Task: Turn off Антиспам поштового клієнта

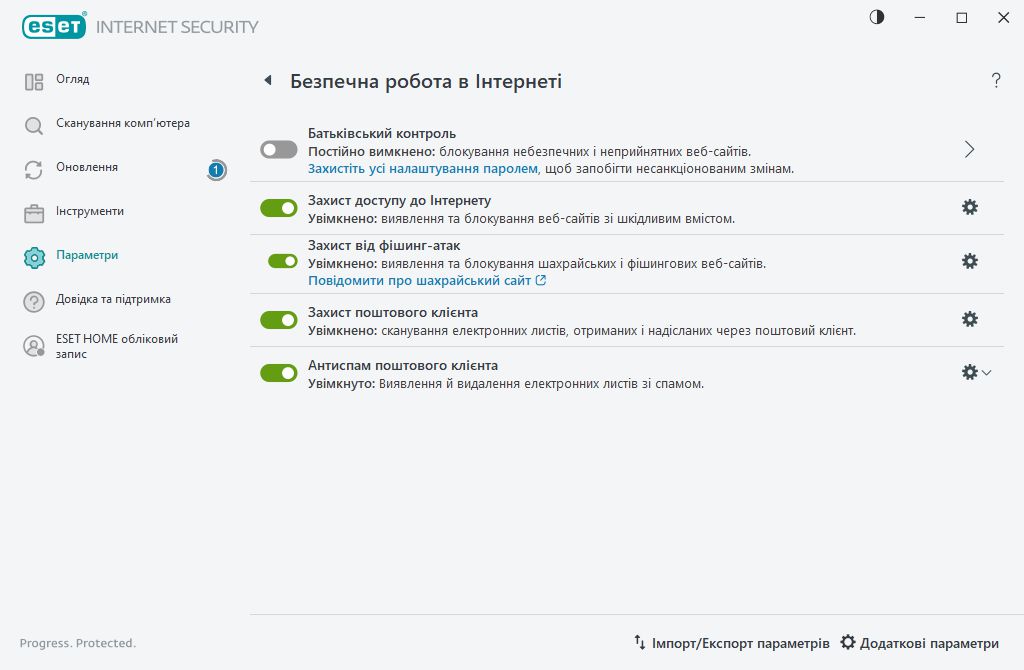Action: (x=279, y=374)
